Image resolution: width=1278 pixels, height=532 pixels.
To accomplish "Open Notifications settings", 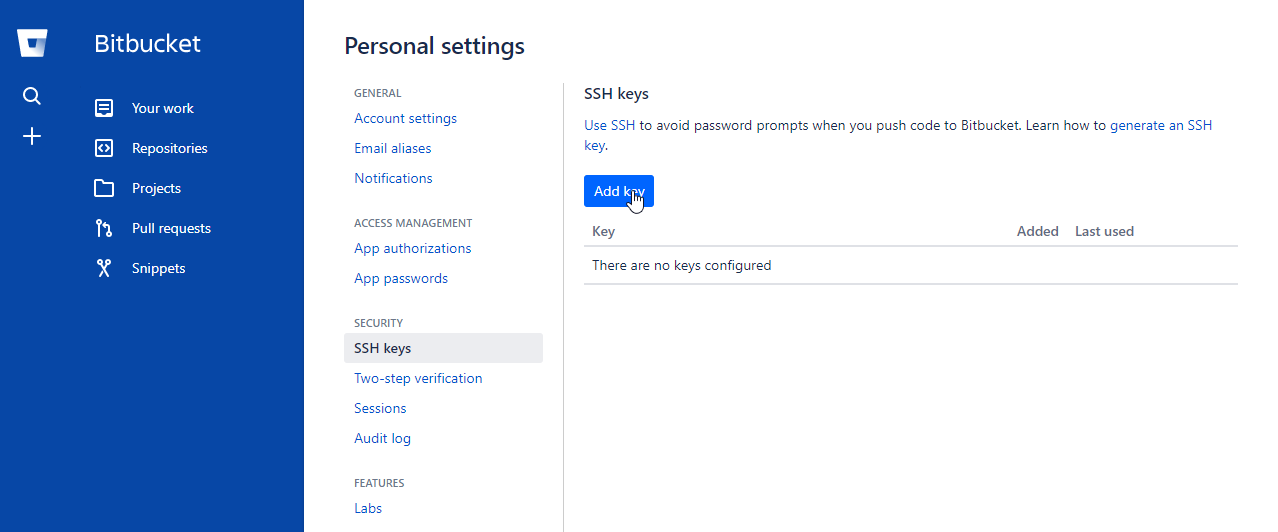I will pyautogui.click(x=393, y=178).
